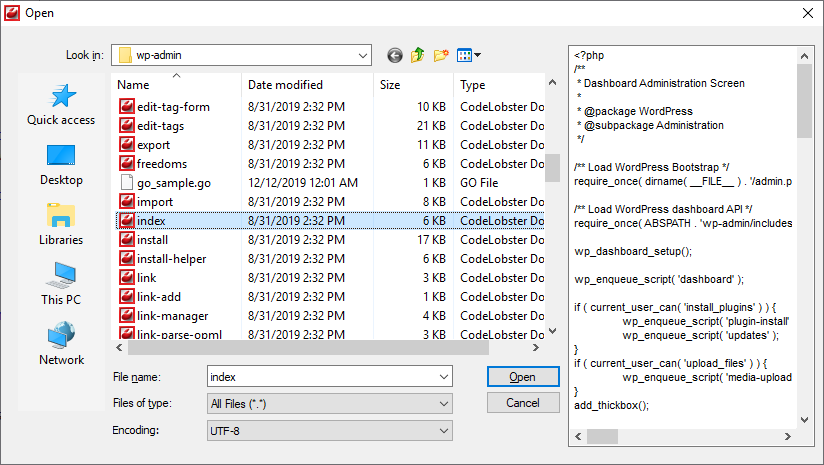The width and height of the screenshot is (824, 465).
Task: Open the View menu icon
Action: [465, 55]
